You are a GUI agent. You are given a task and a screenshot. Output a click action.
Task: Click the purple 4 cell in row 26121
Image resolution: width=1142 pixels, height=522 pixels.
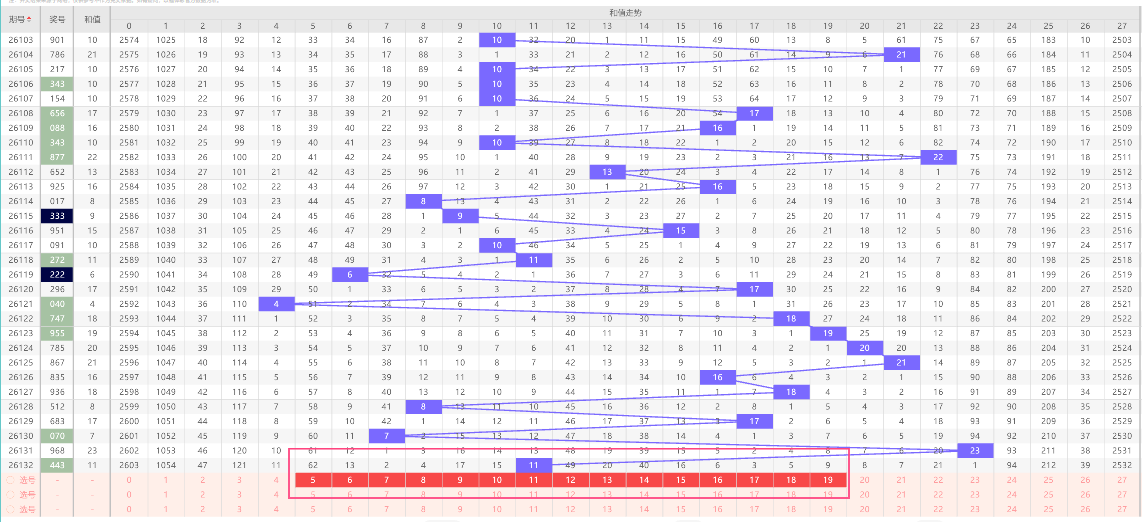point(276,304)
